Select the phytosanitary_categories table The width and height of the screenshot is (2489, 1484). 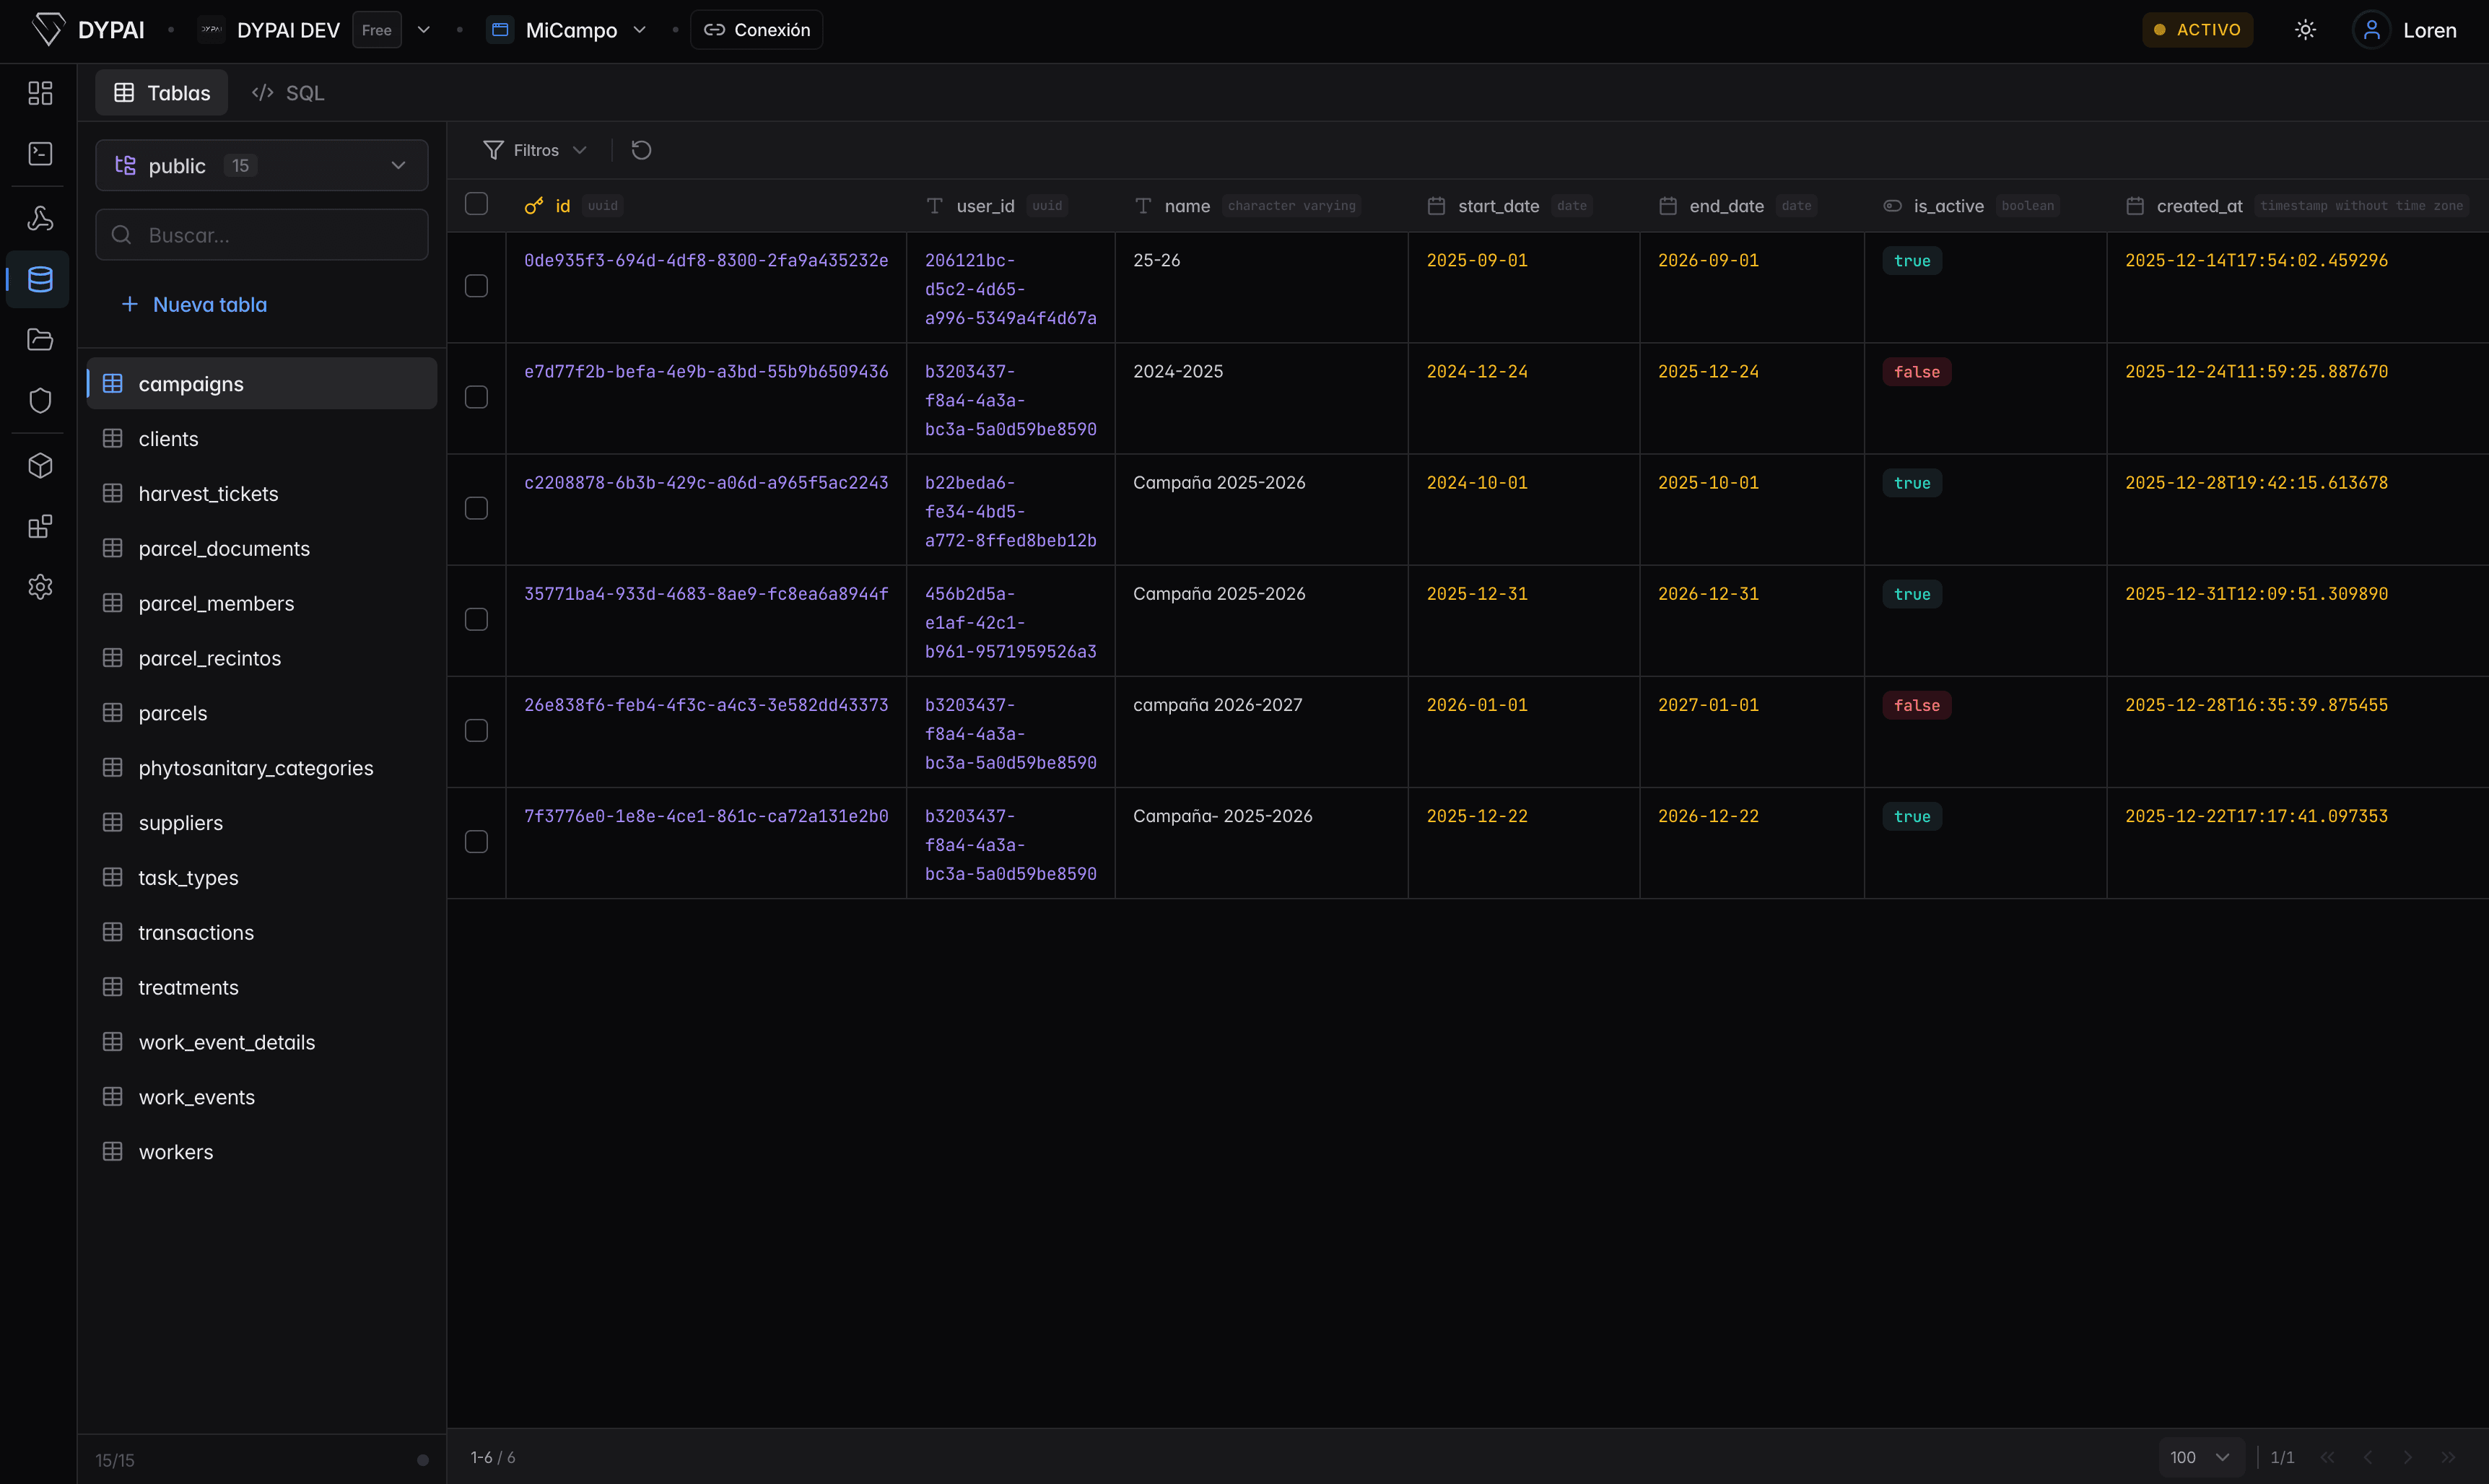point(262,768)
